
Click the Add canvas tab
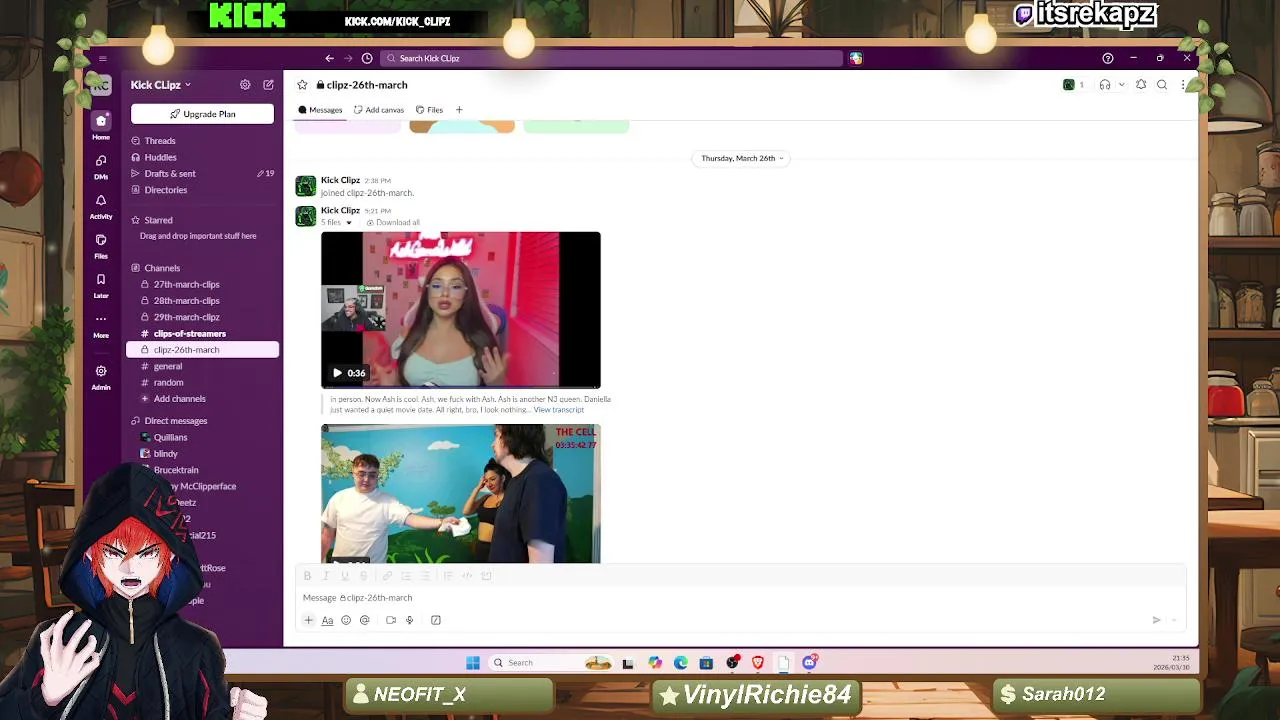pos(379,110)
